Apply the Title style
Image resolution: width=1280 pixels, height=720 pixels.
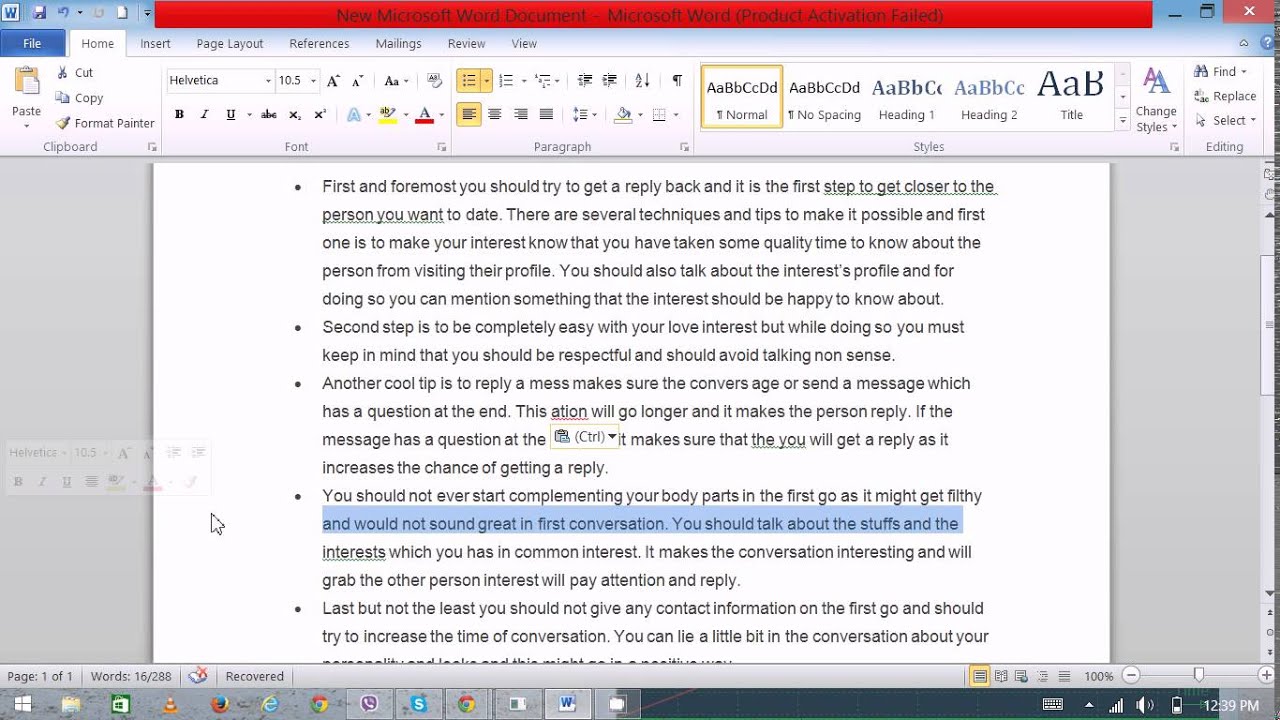[1071, 97]
